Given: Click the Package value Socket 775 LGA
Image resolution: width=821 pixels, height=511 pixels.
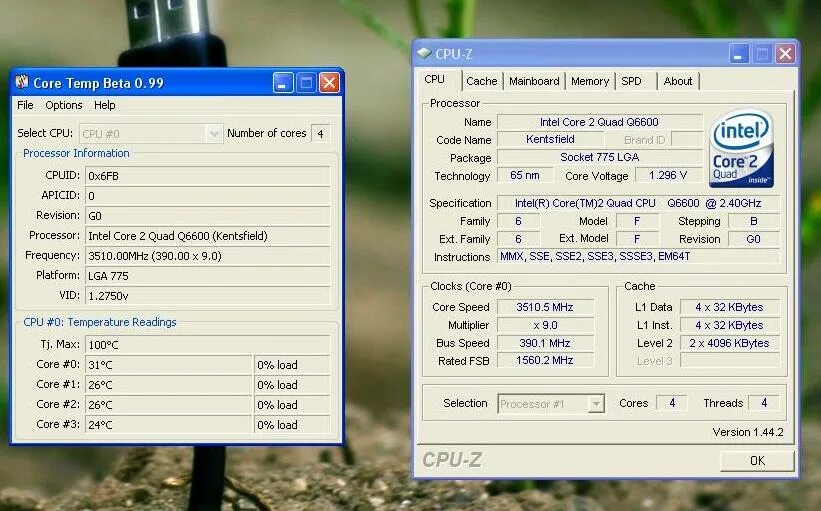Looking at the screenshot, I should click(x=600, y=157).
